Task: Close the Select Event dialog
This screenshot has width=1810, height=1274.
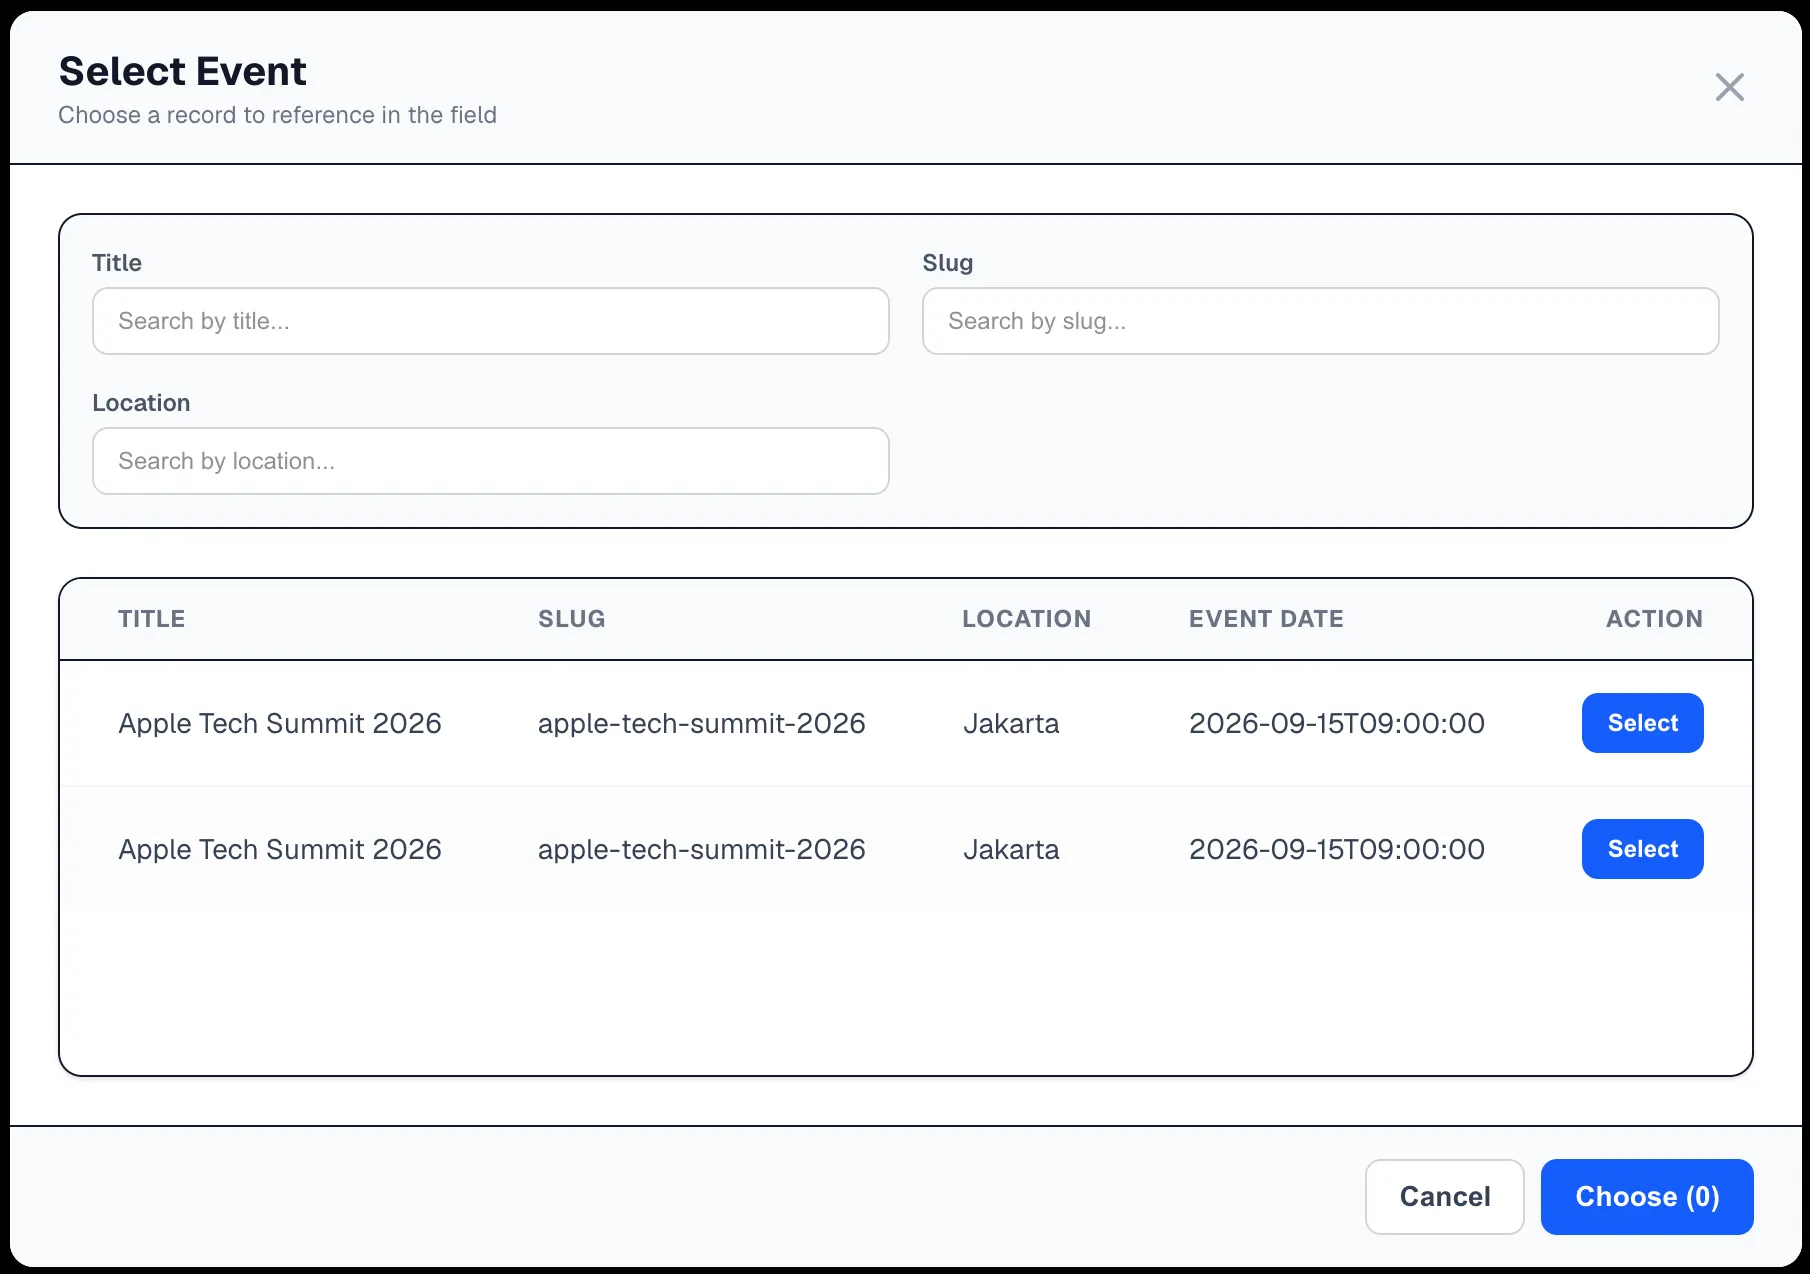Action: [1729, 87]
